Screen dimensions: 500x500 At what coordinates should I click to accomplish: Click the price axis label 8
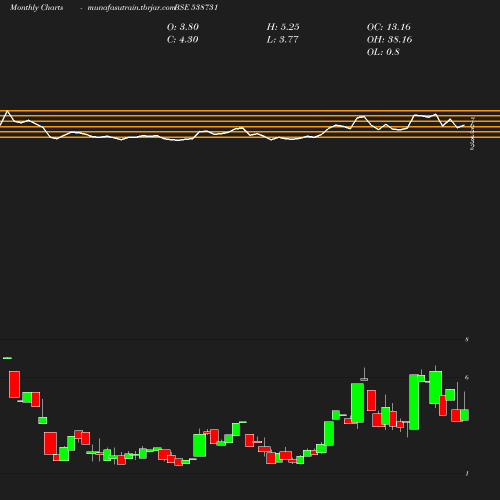467,339
